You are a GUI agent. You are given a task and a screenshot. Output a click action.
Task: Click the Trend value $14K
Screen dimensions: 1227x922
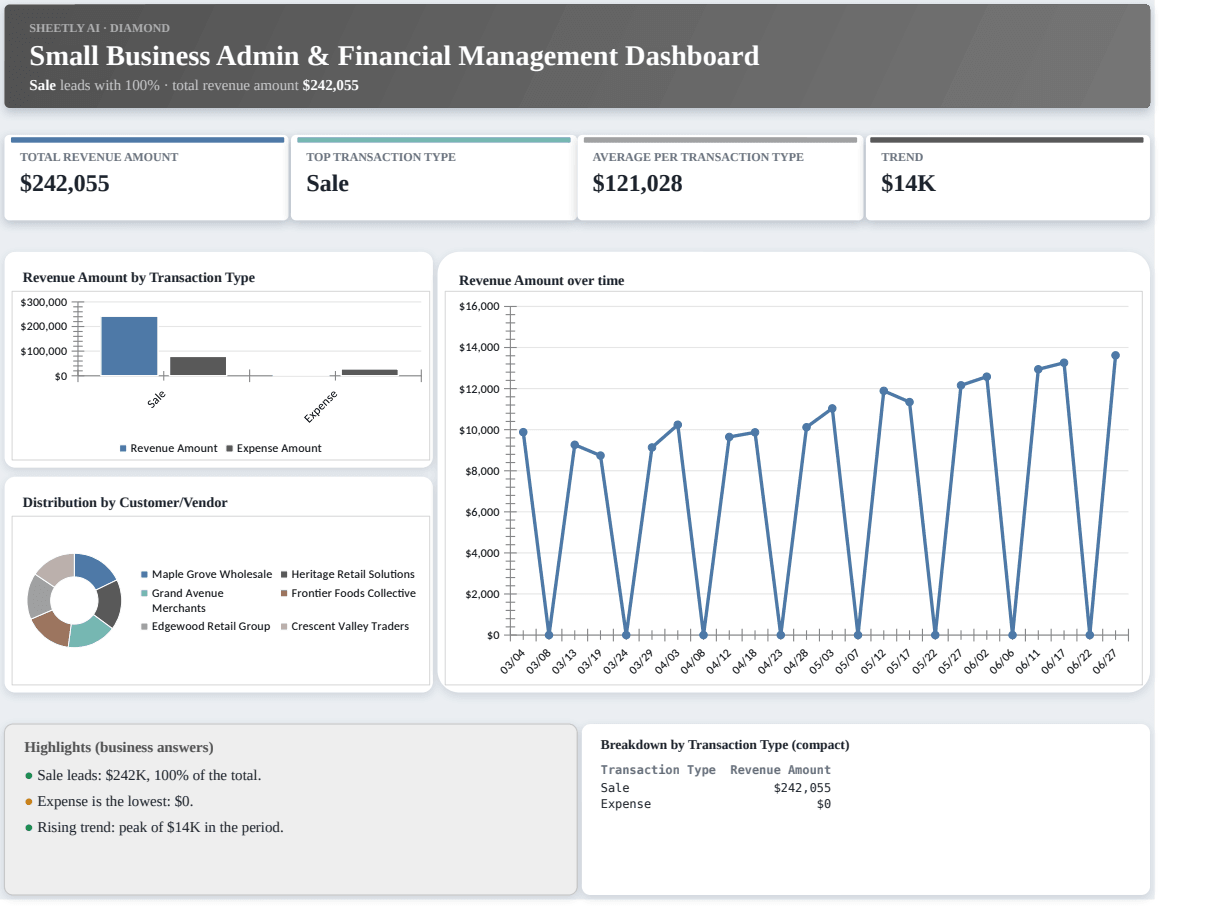(x=908, y=184)
